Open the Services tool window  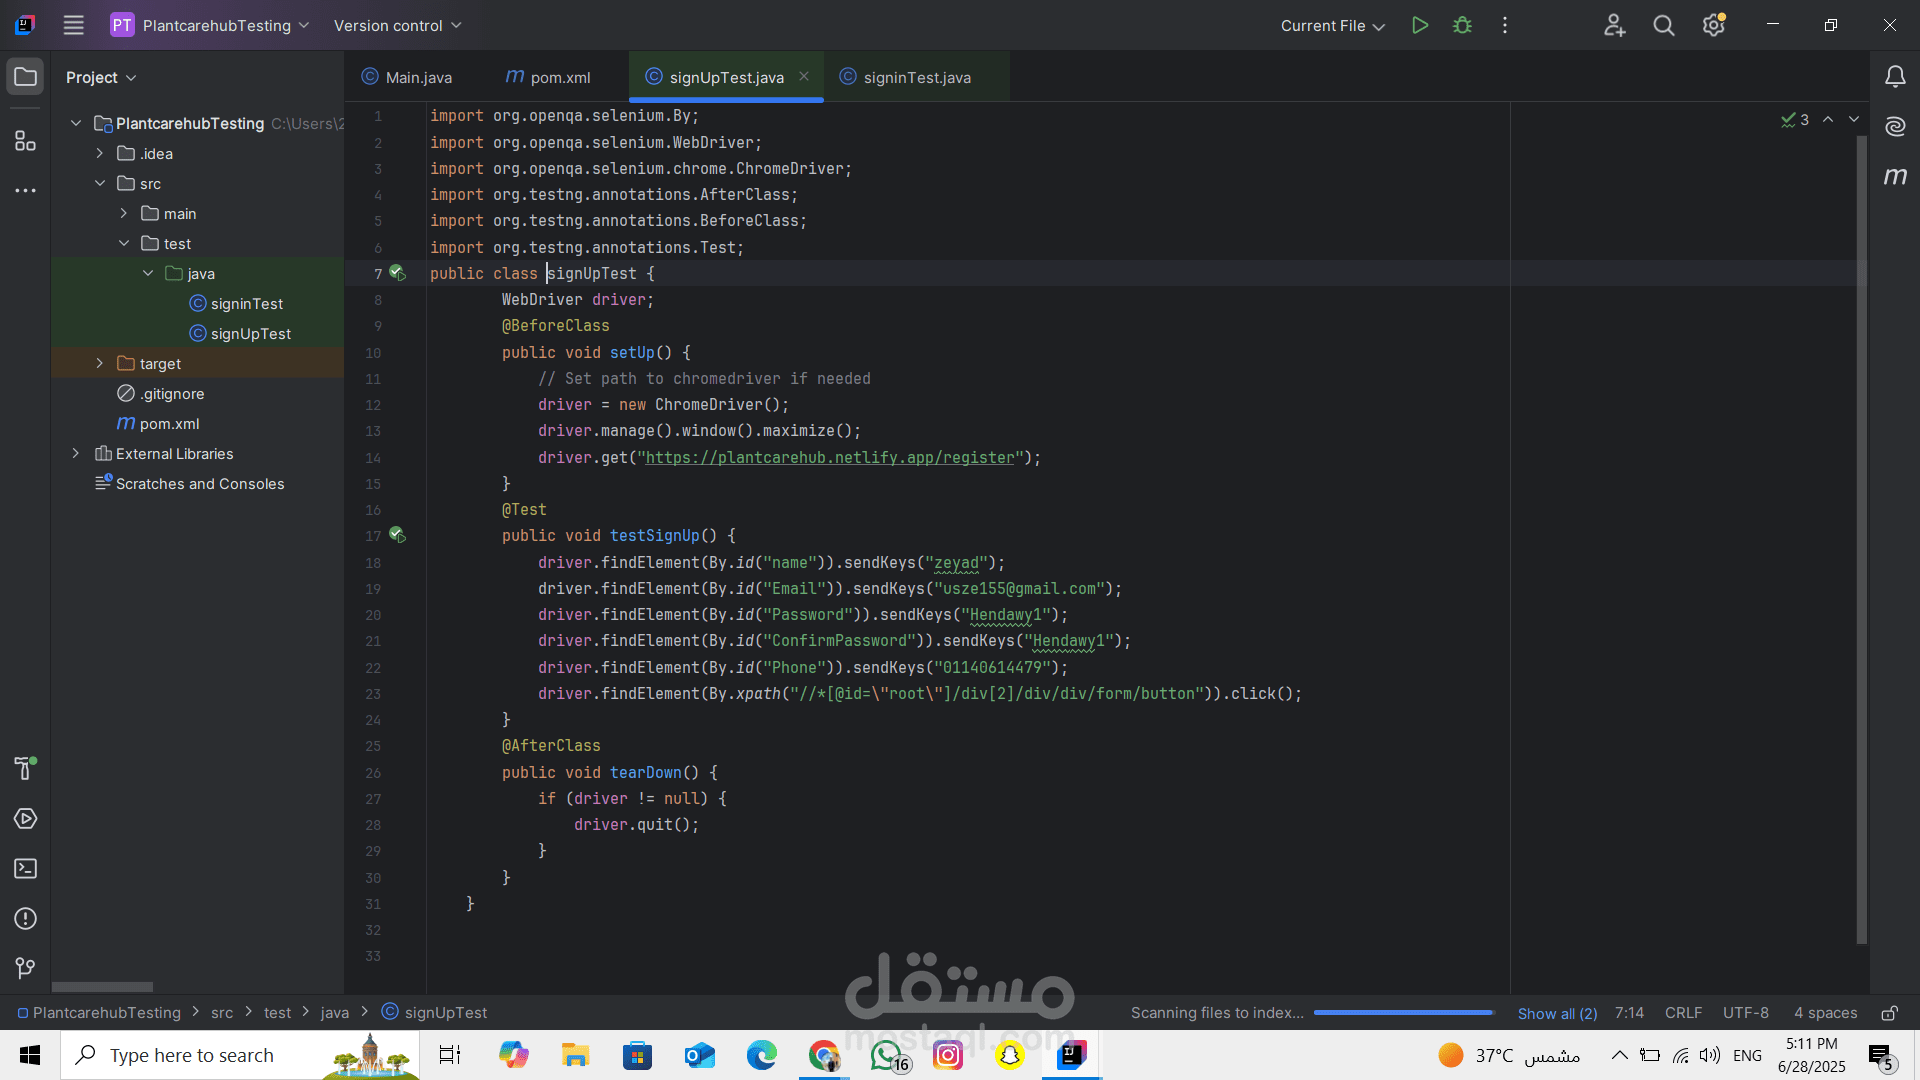[25, 819]
